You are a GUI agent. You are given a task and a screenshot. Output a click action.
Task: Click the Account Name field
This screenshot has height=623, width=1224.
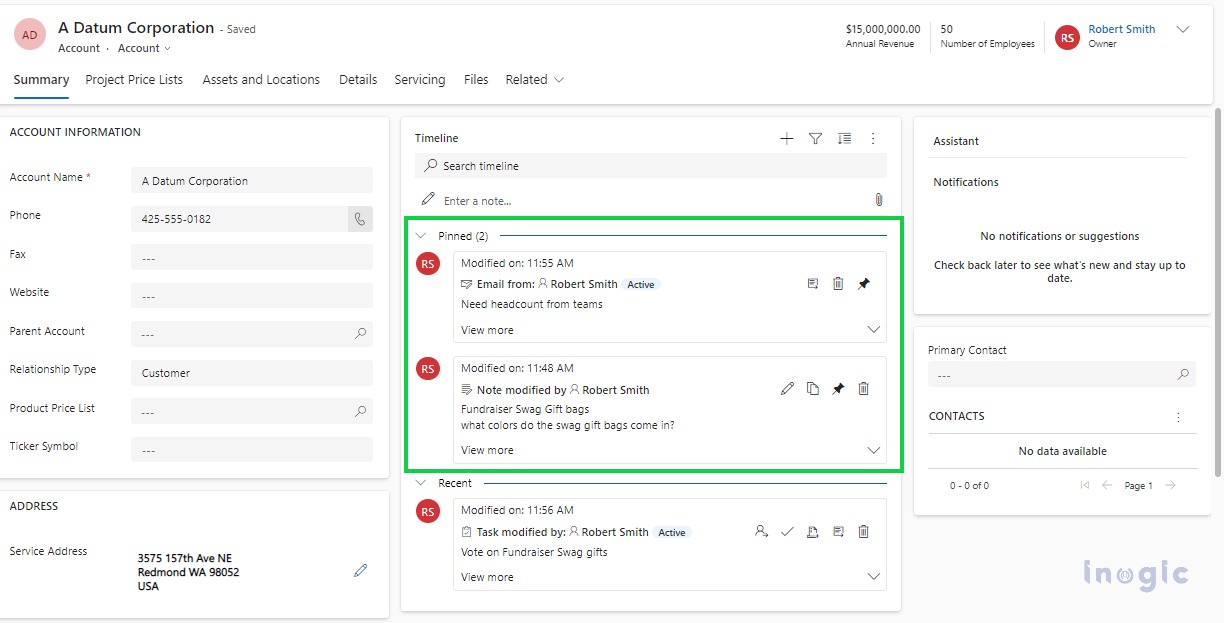tap(252, 181)
